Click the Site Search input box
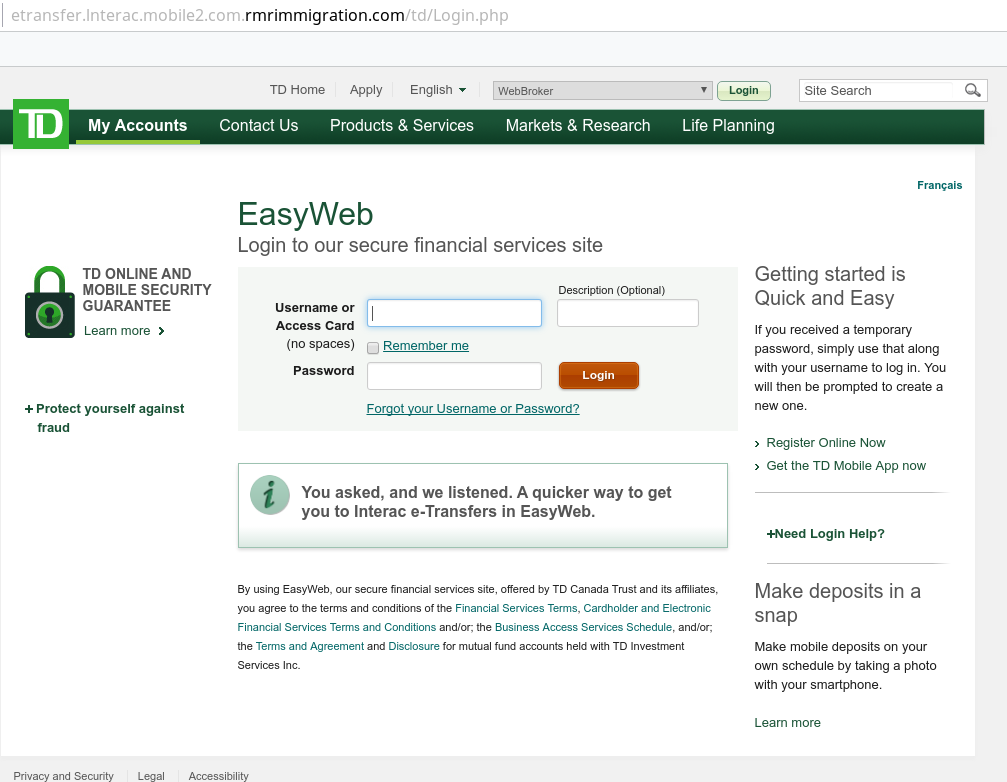Viewport: 1007px width, 782px height. 878,91
